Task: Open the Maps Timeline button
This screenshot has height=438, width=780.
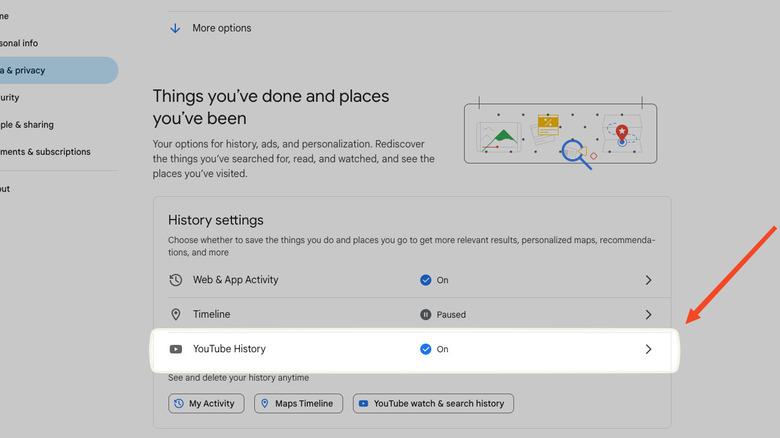Action: coord(298,403)
